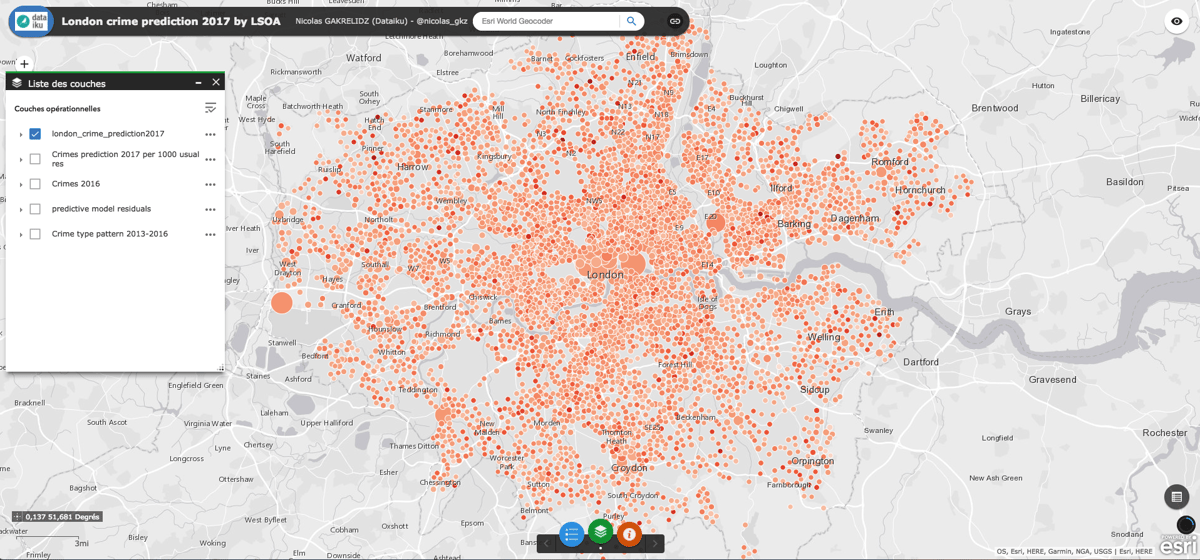Click the Brentwood map label
This screenshot has width=1200, height=560.
click(x=994, y=108)
